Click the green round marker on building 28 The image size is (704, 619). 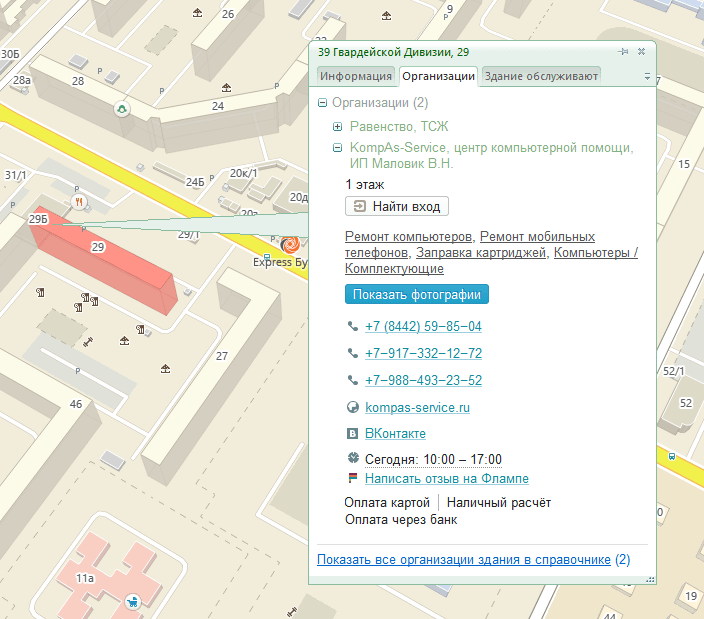pos(122,109)
